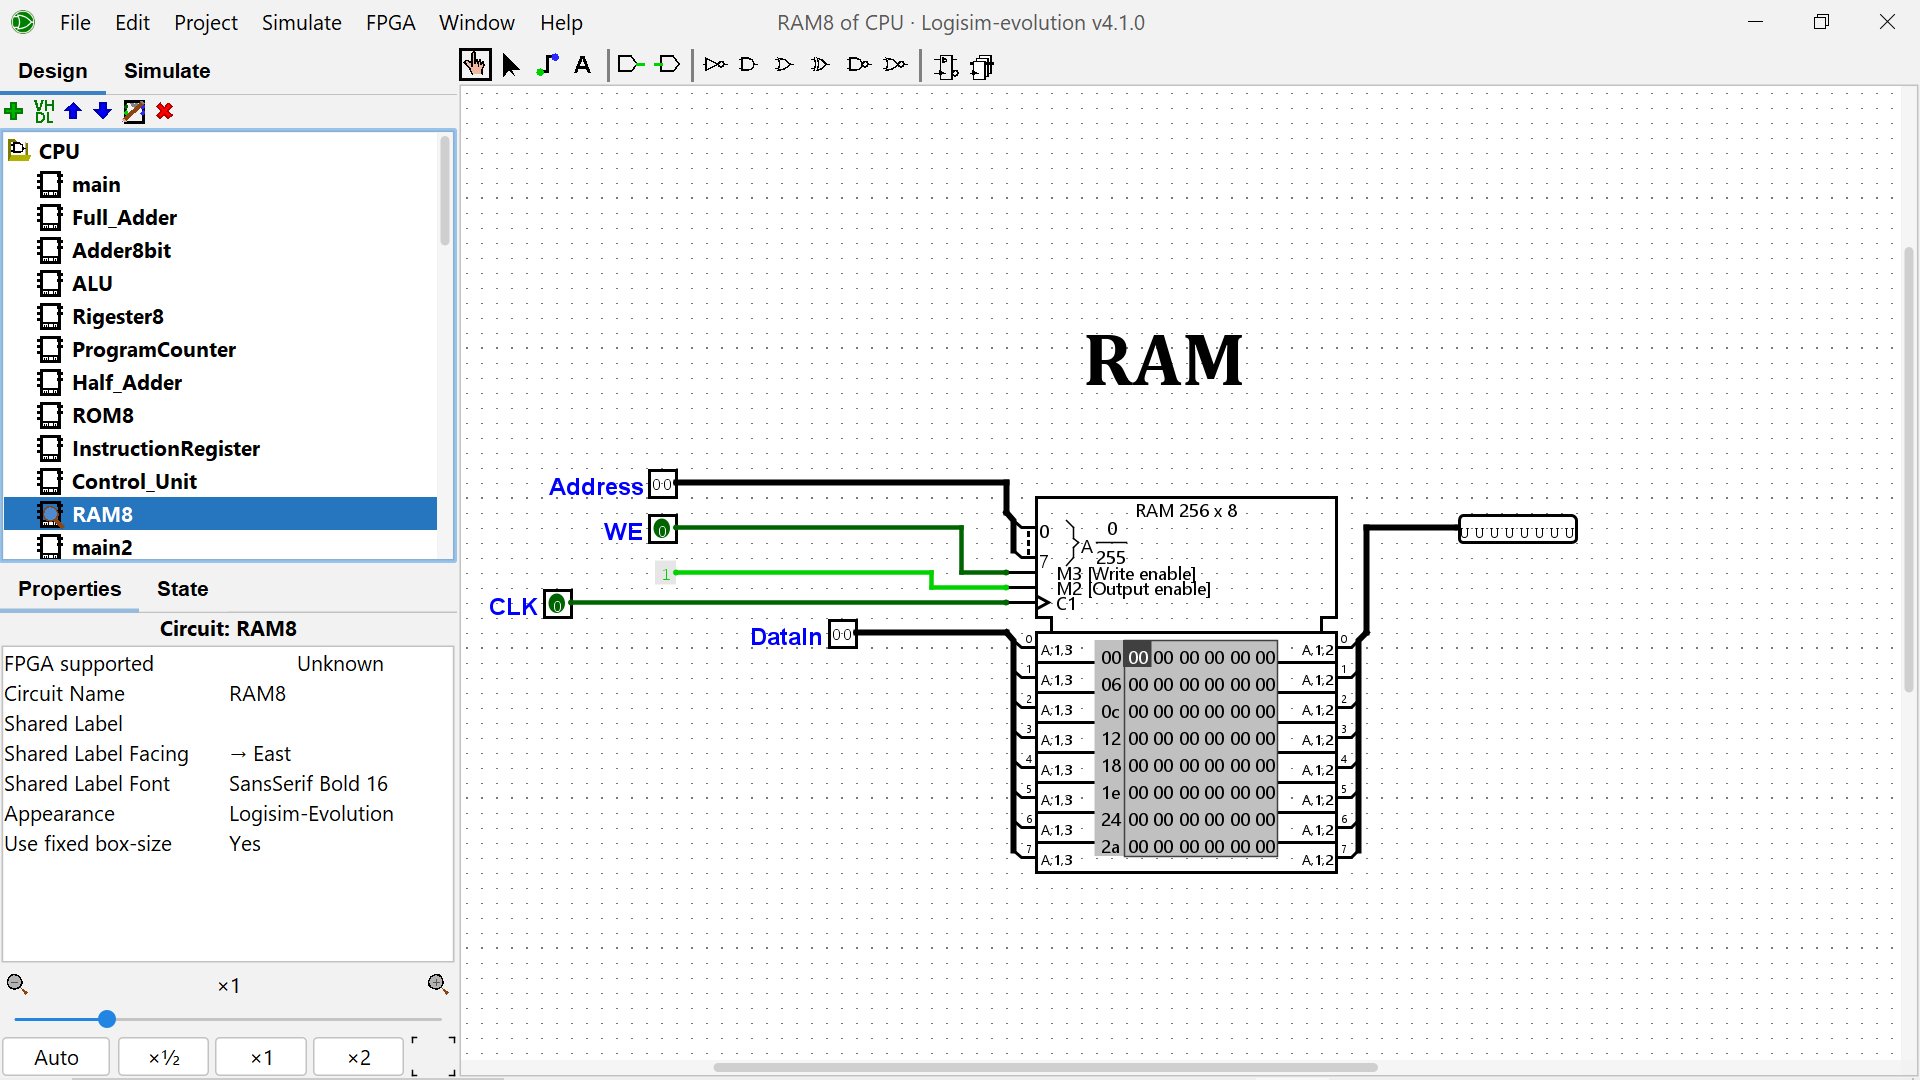Image resolution: width=1920 pixels, height=1080 pixels.
Task: Poke the DataIn input pin value
Action: 843,634
